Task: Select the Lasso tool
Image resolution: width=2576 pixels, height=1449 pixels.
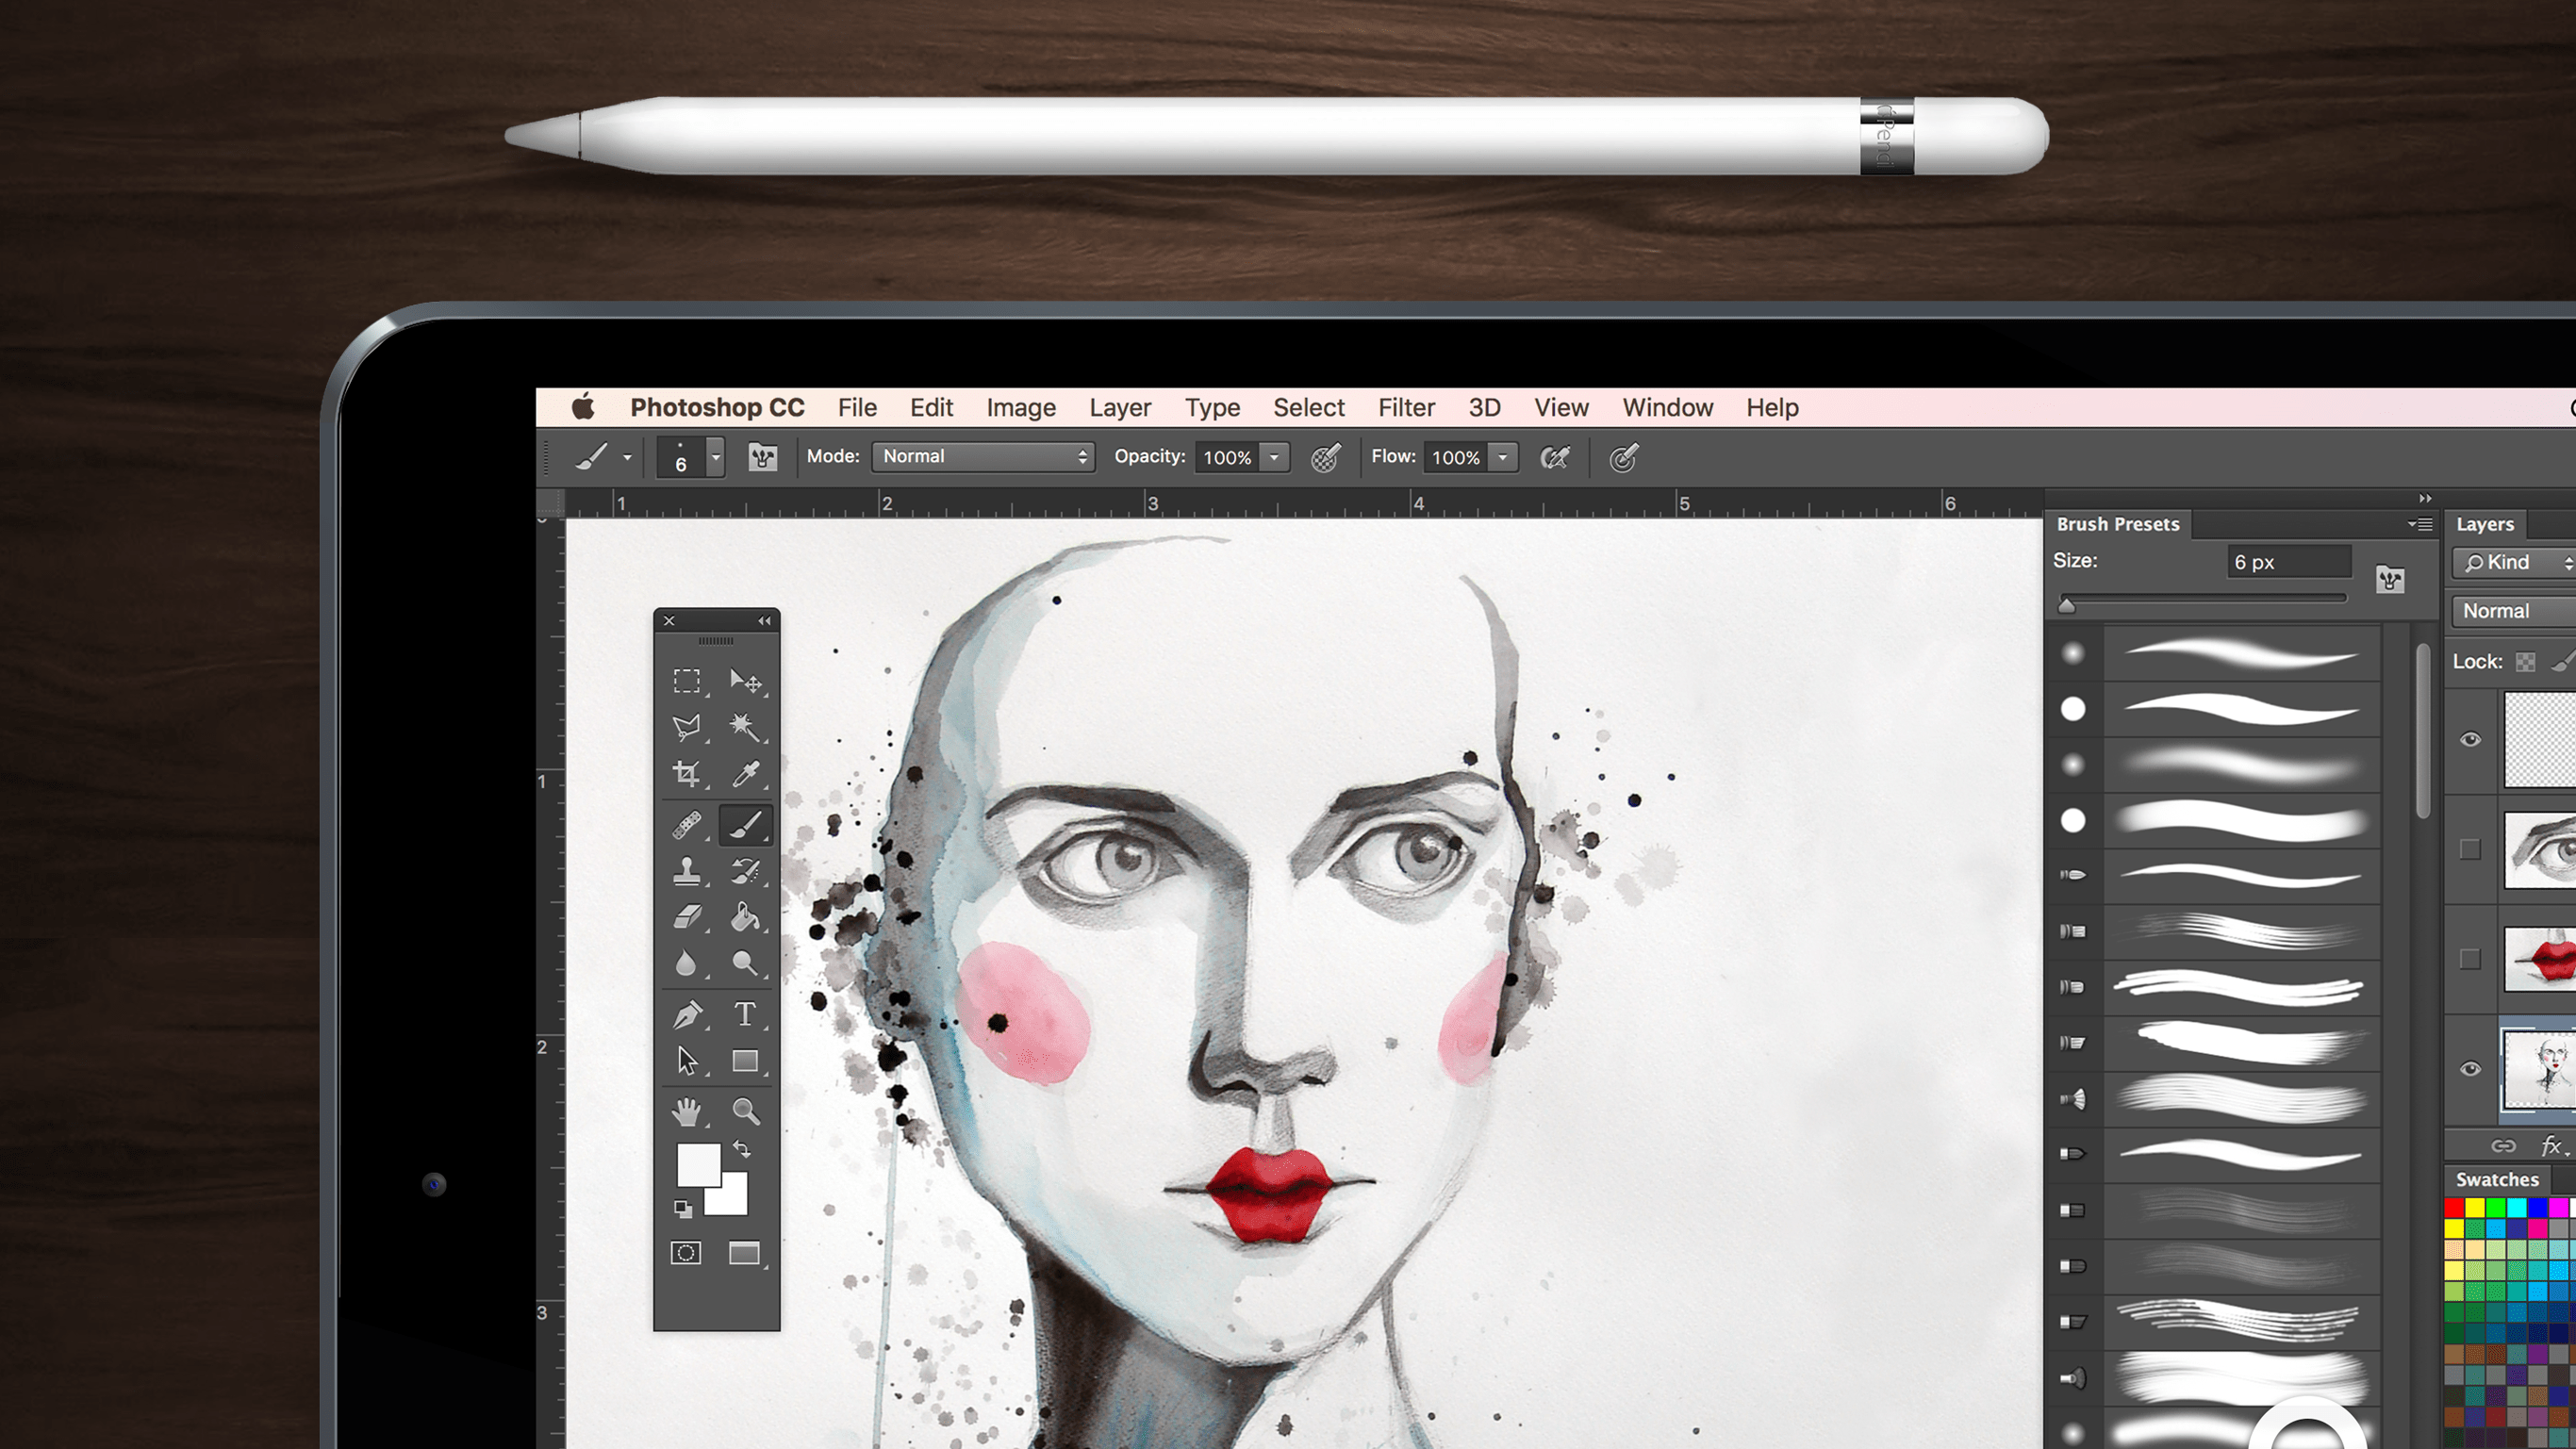Action: (688, 725)
